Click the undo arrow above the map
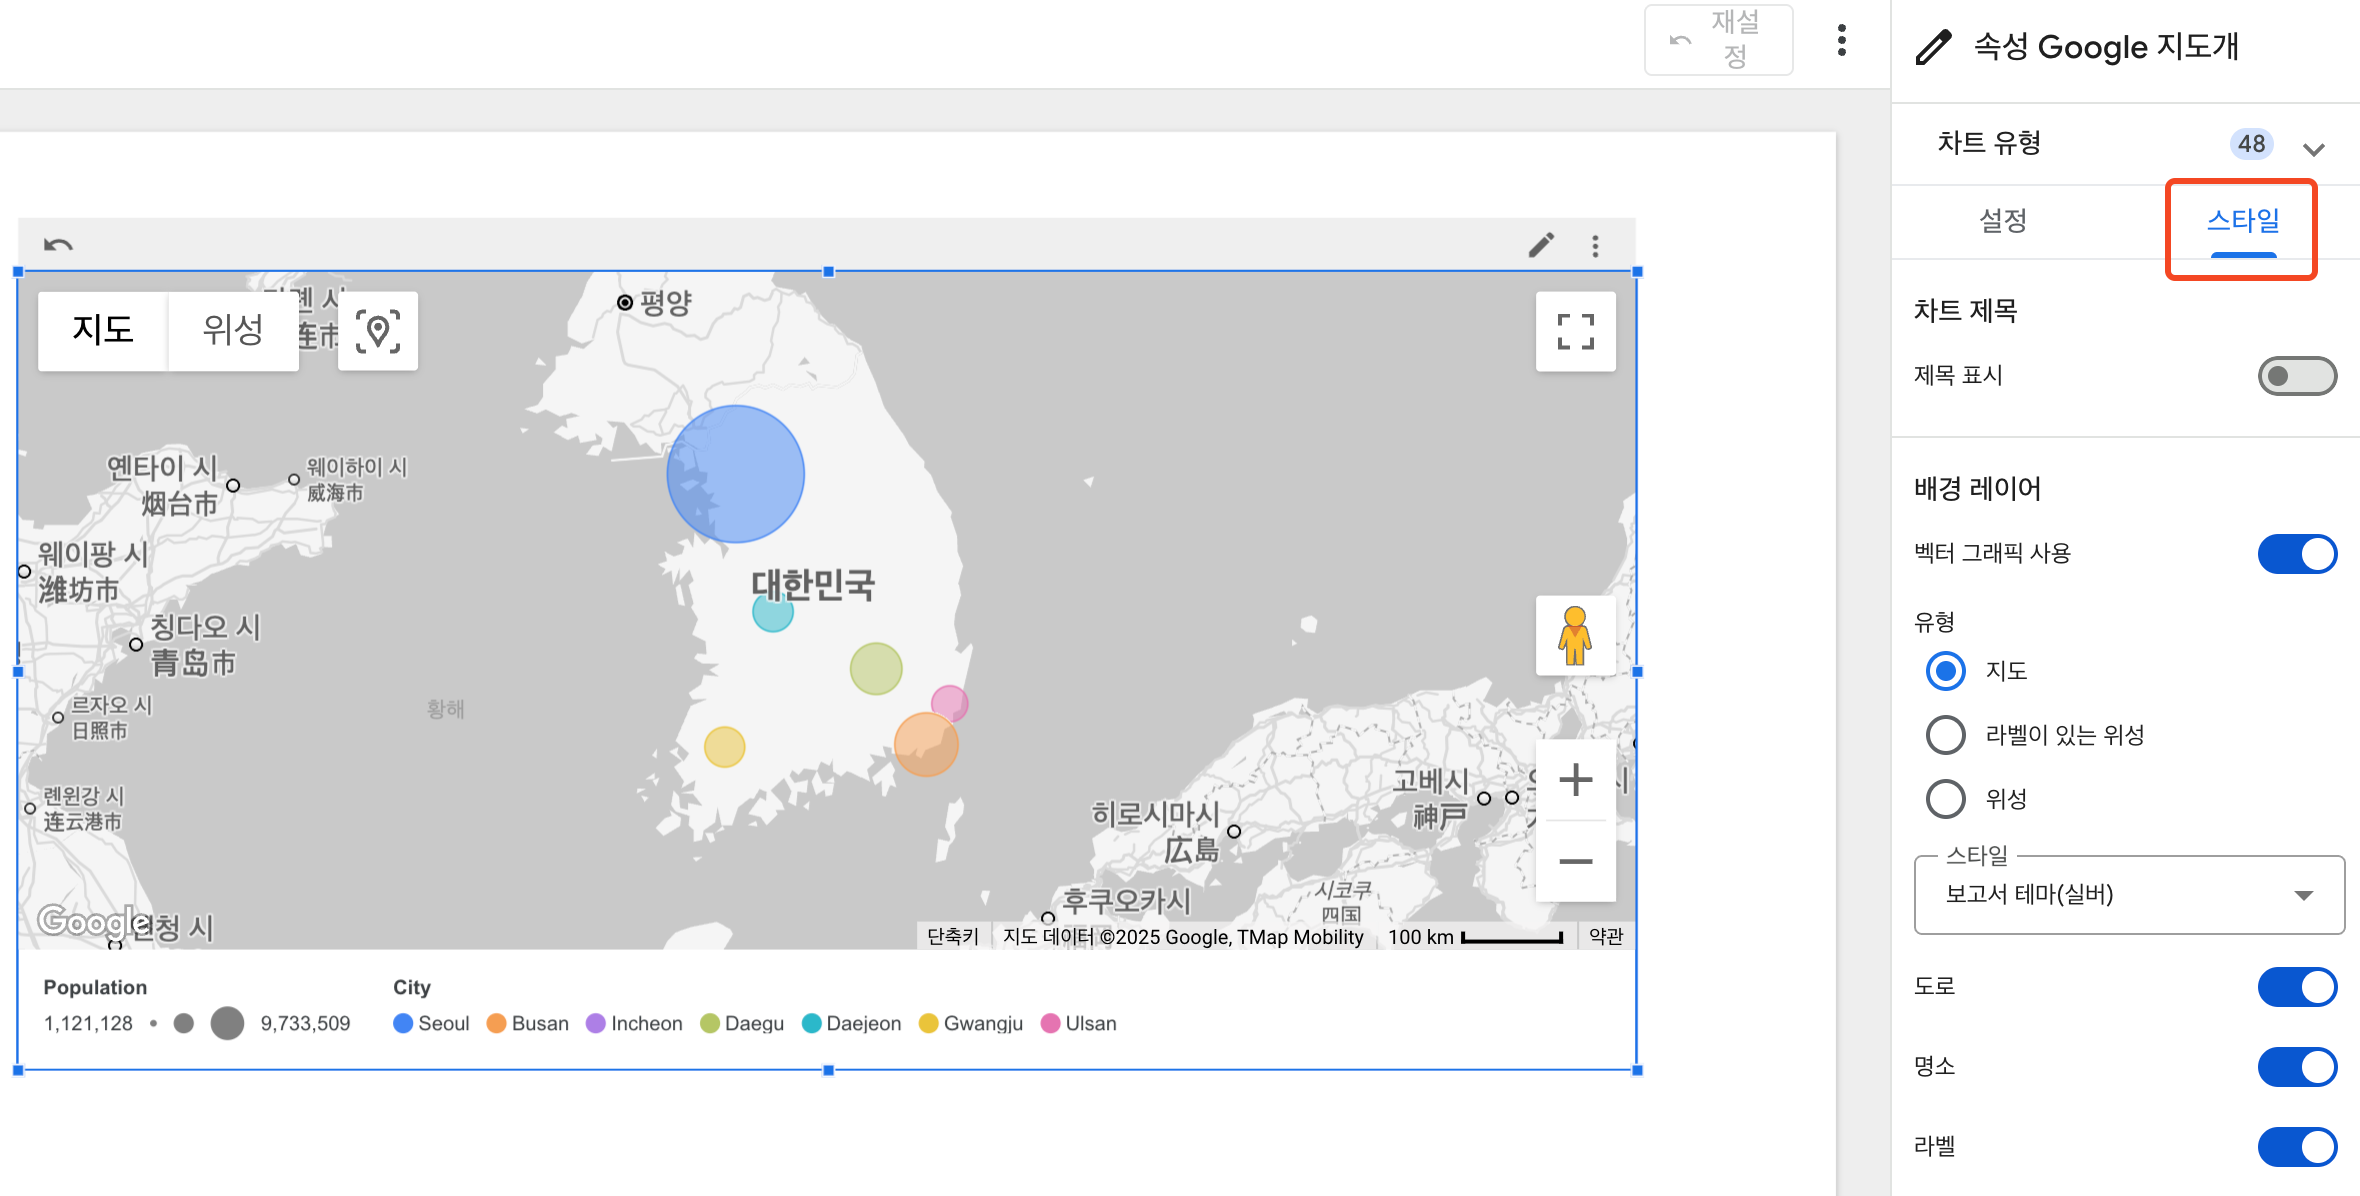This screenshot has height=1196, width=2360. pos(57,245)
